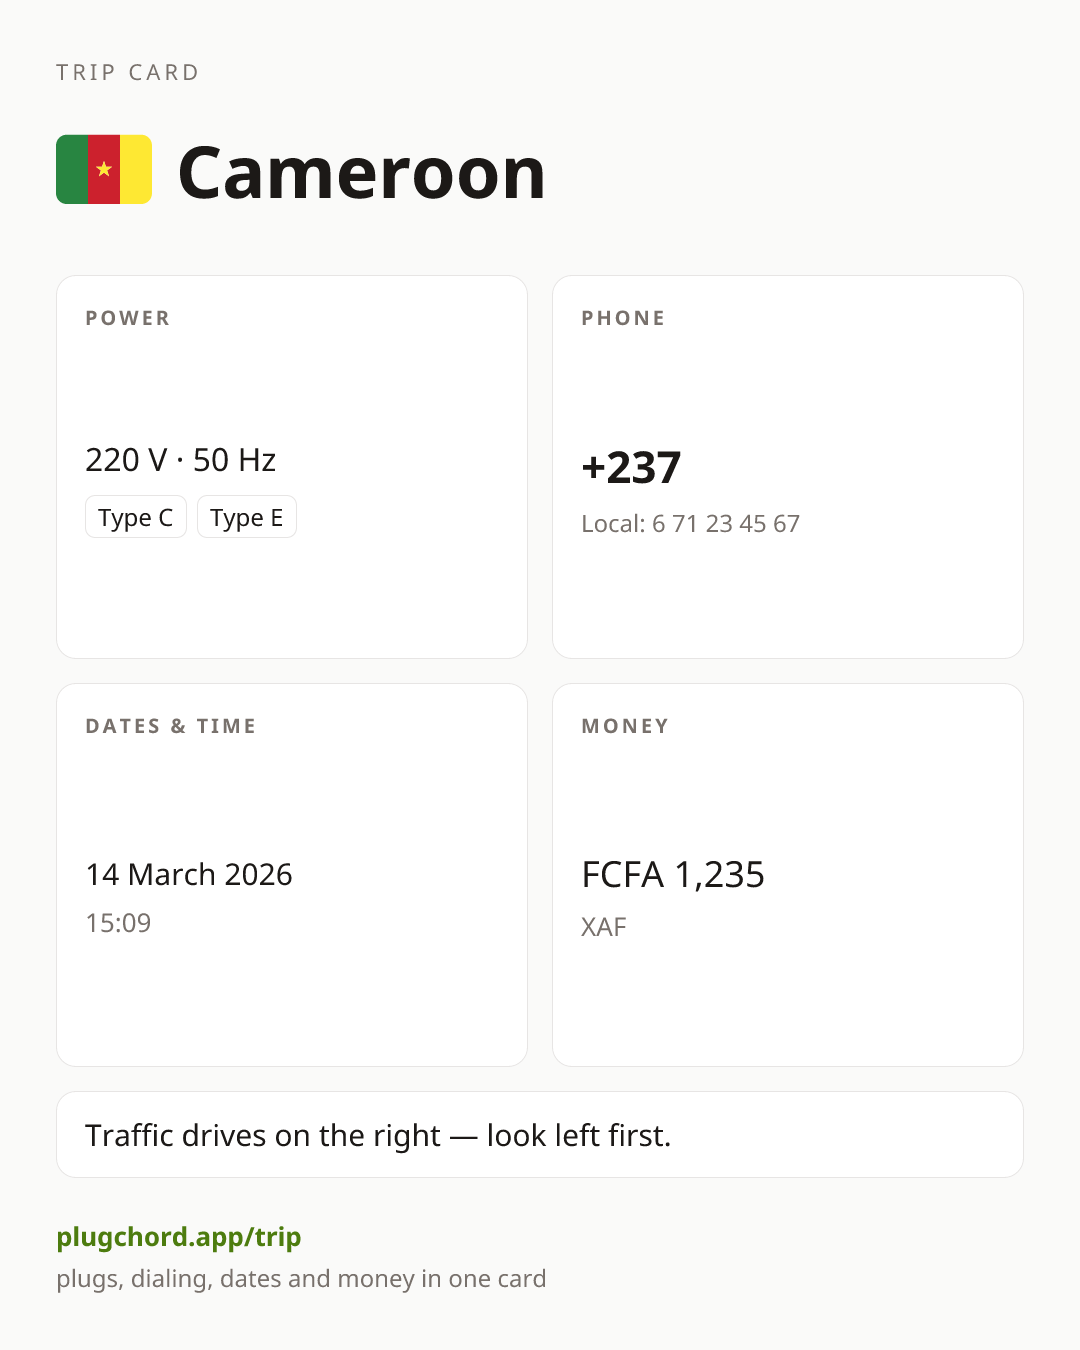This screenshot has width=1080, height=1350.
Task: Select the Cameroon country title
Action: [361, 173]
